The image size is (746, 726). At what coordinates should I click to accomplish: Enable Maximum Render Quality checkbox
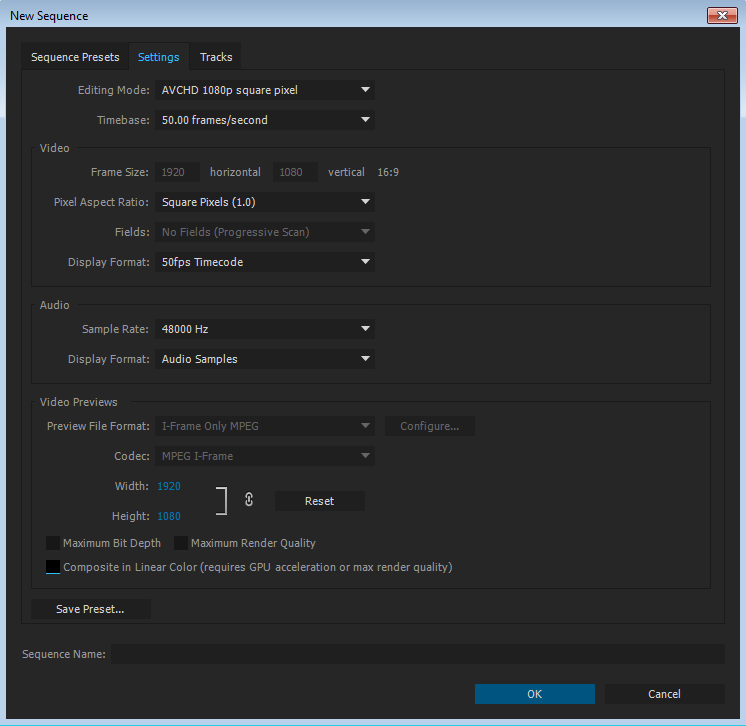coord(181,543)
